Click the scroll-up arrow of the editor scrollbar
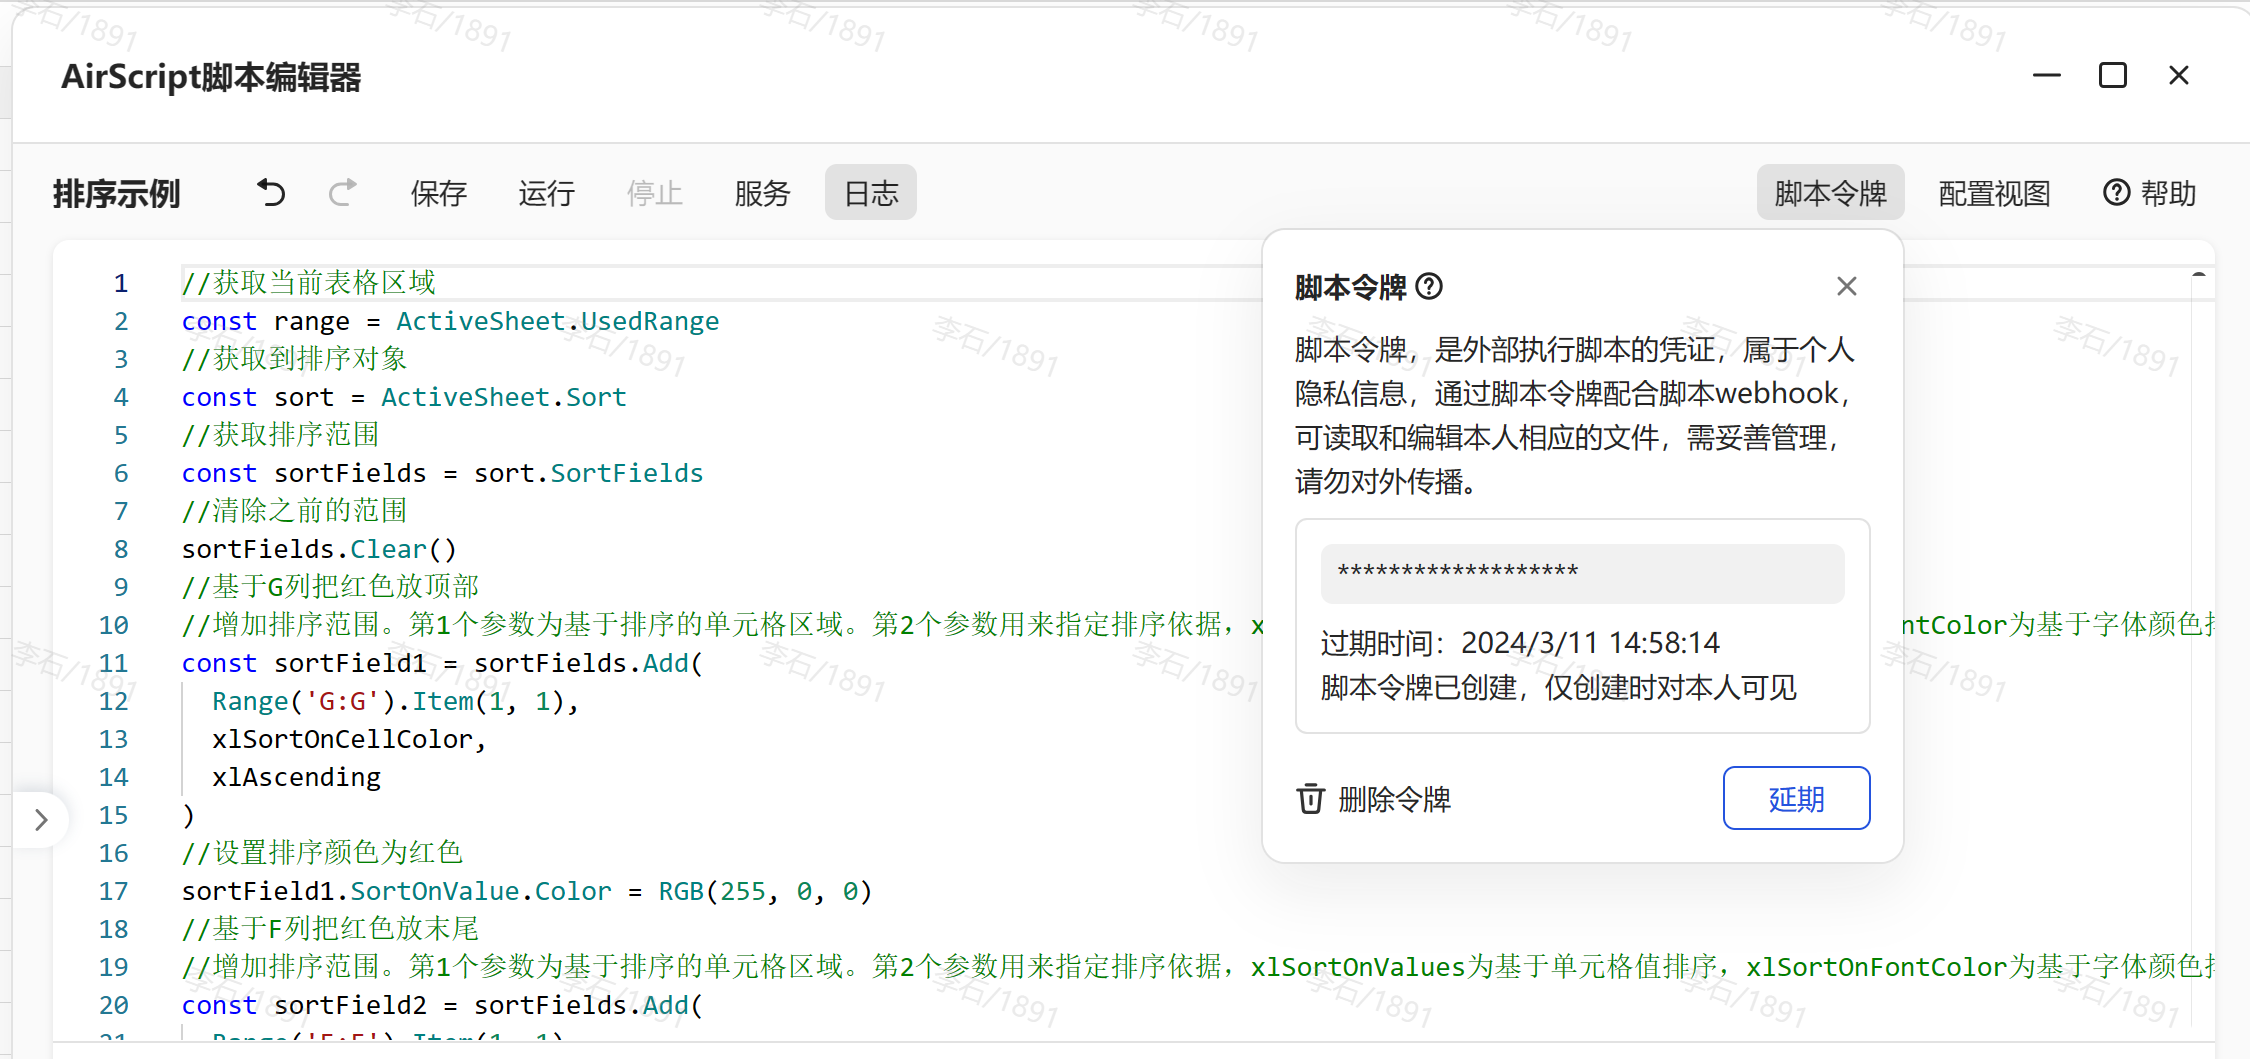 tap(2198, 275)
